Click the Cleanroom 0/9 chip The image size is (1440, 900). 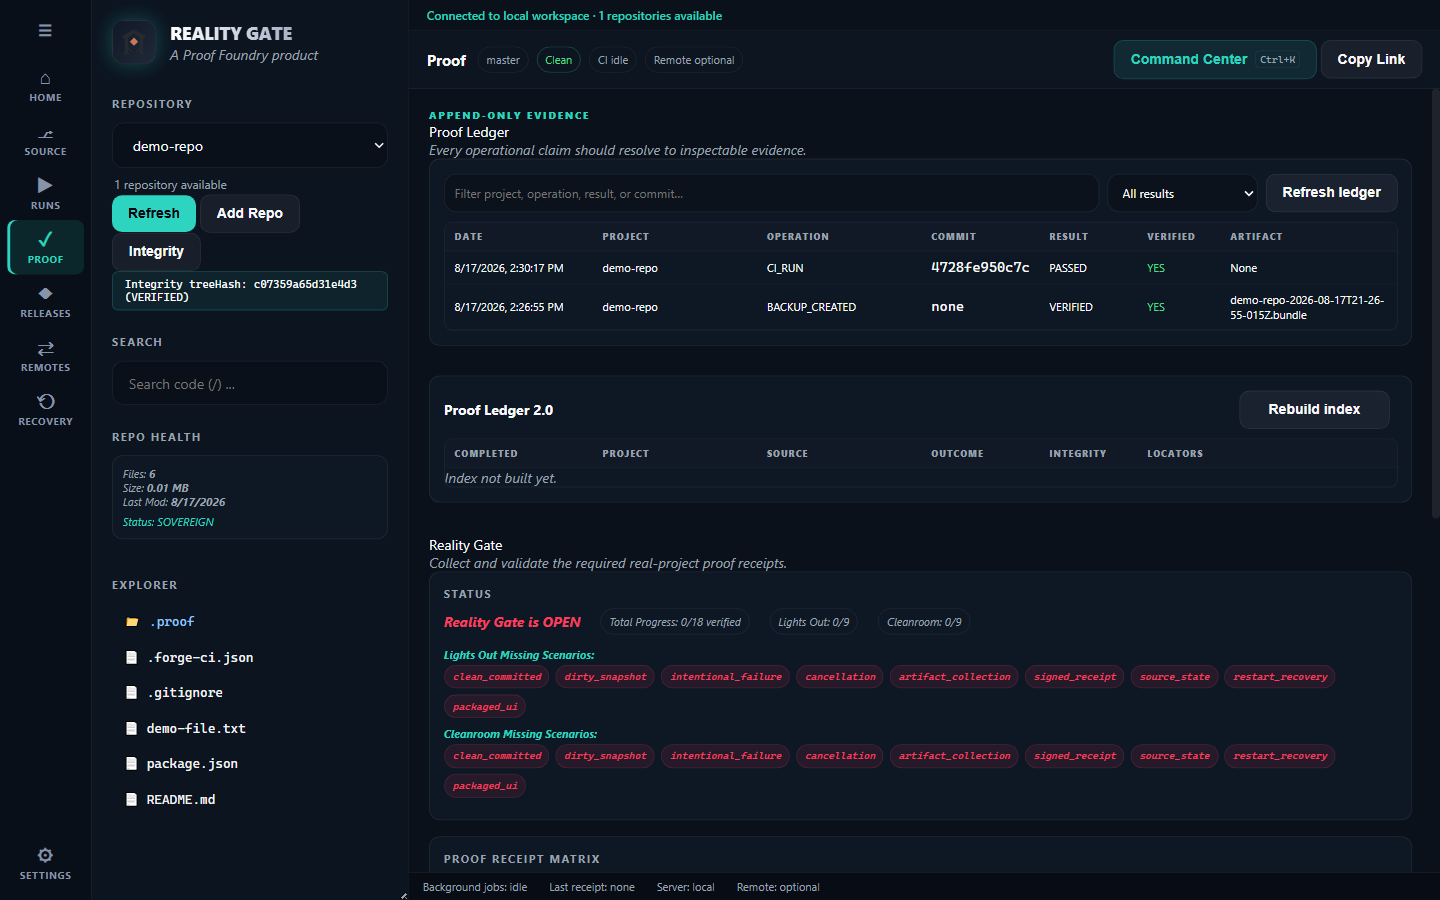pos(924,622)
